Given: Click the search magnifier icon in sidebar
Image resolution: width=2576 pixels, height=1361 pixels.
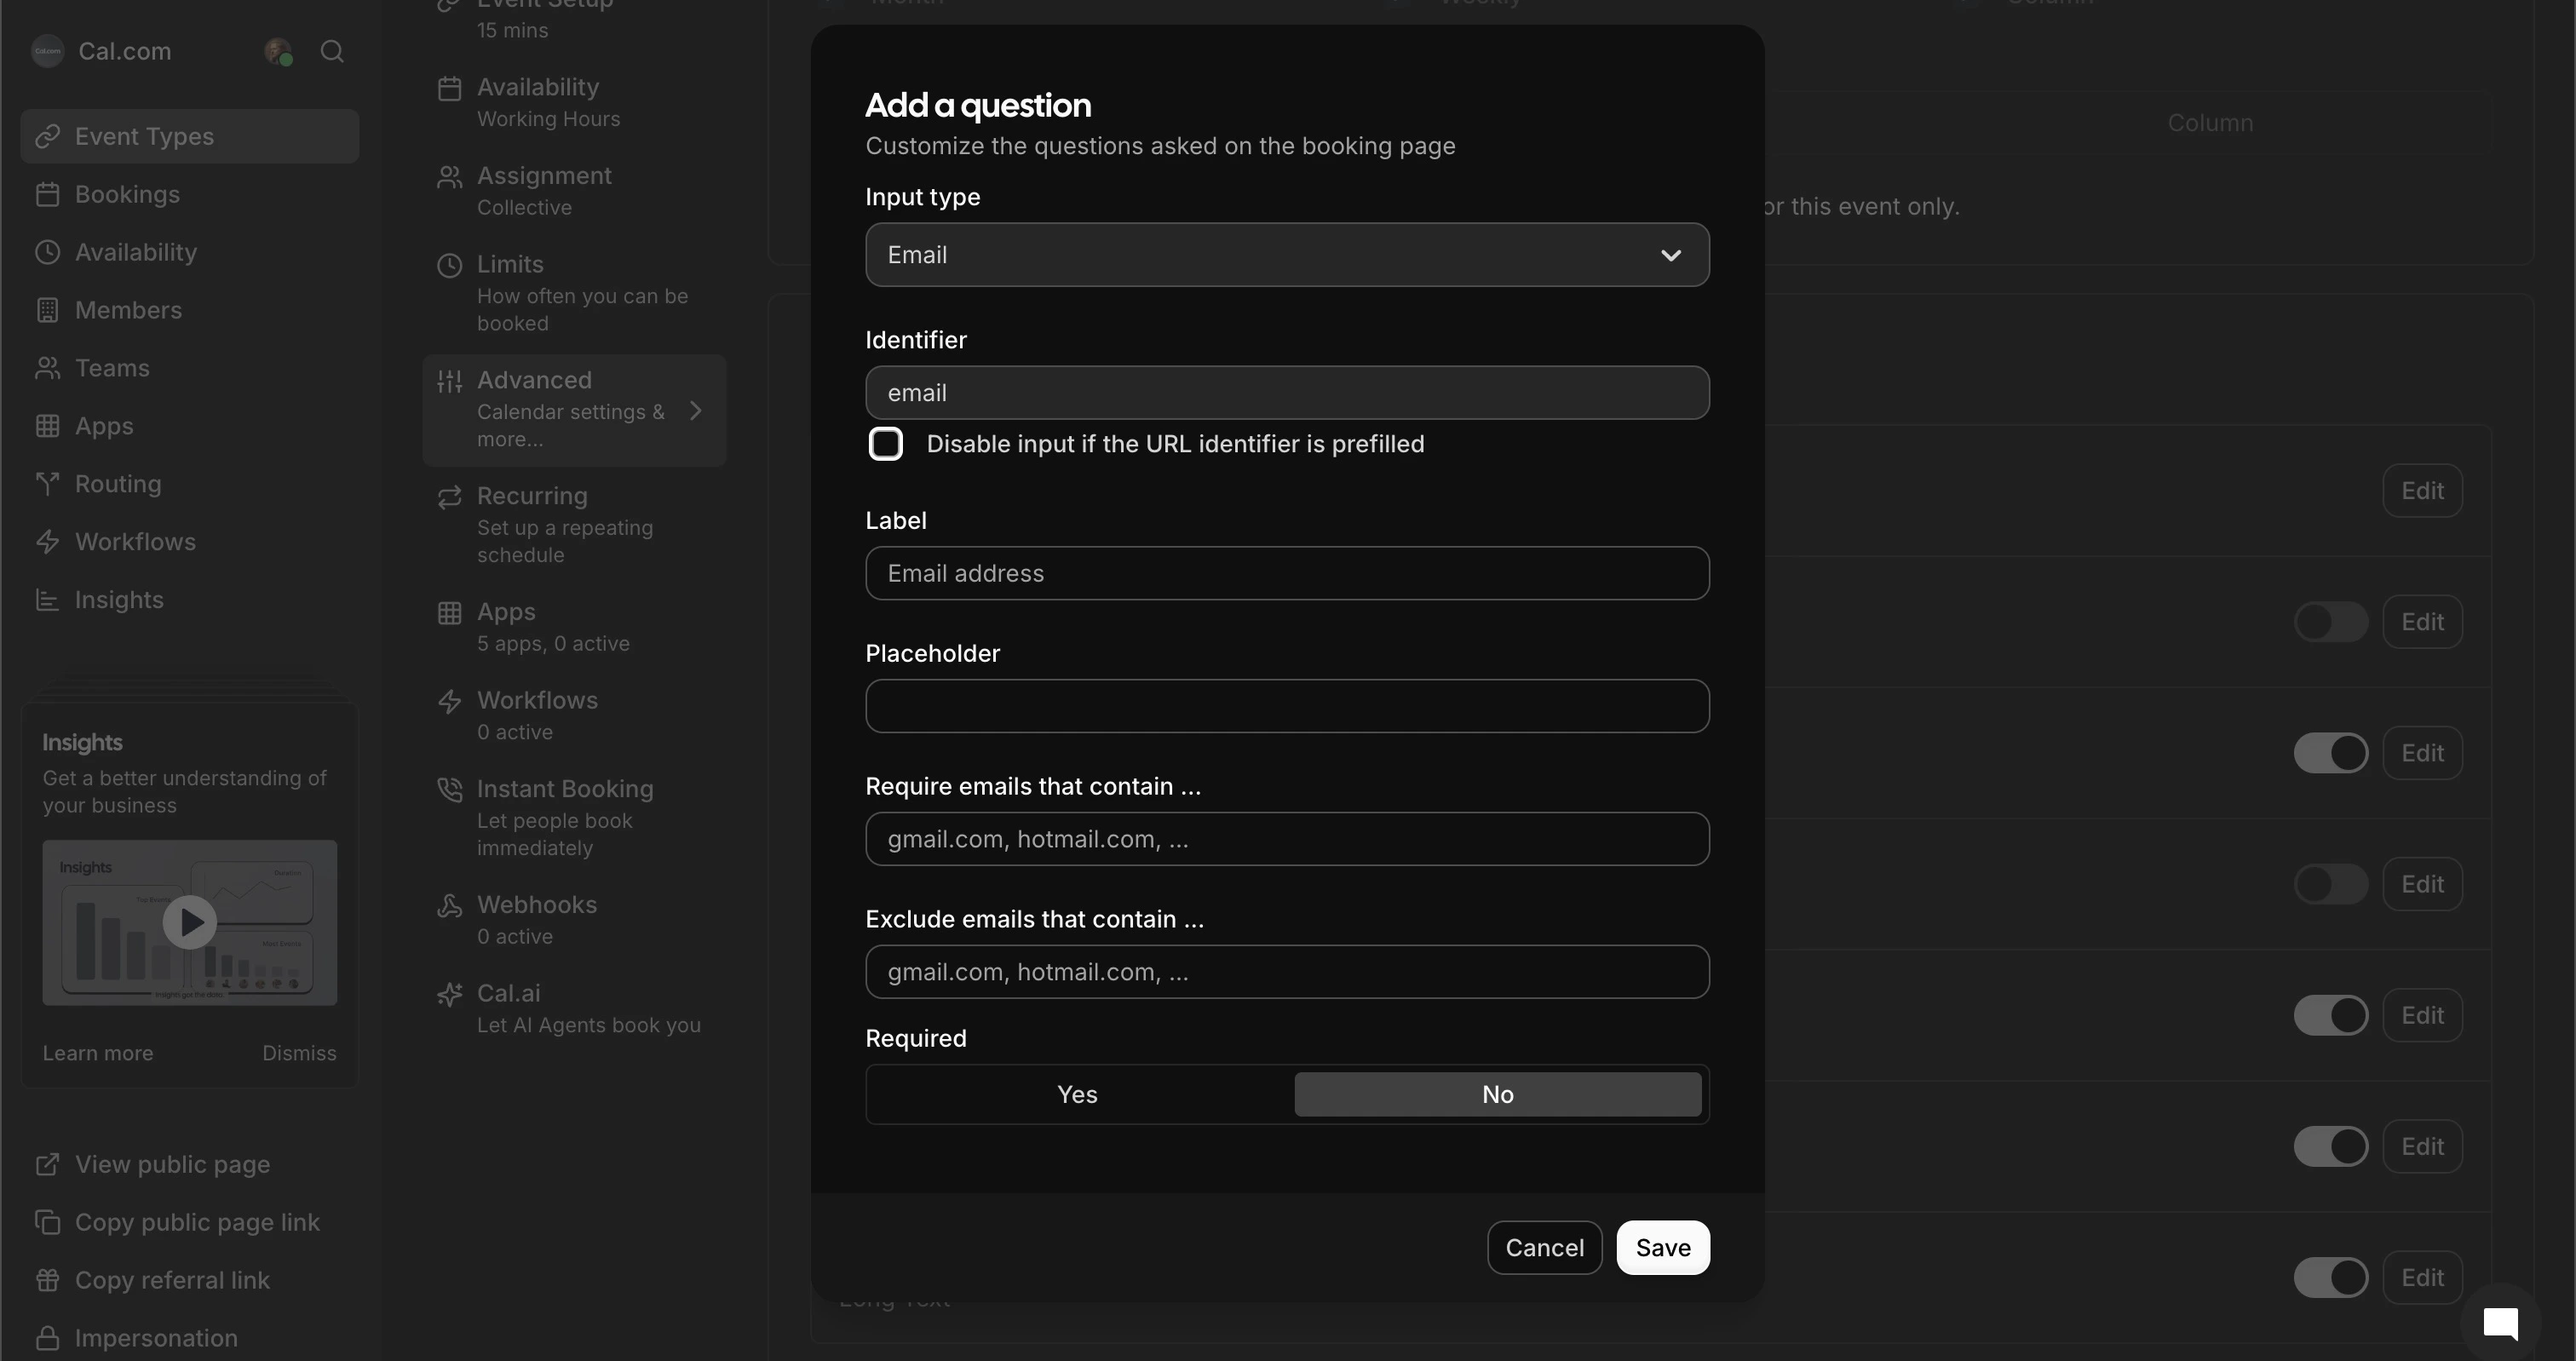Looking at the screenshot, I should [x=332, y=51].
